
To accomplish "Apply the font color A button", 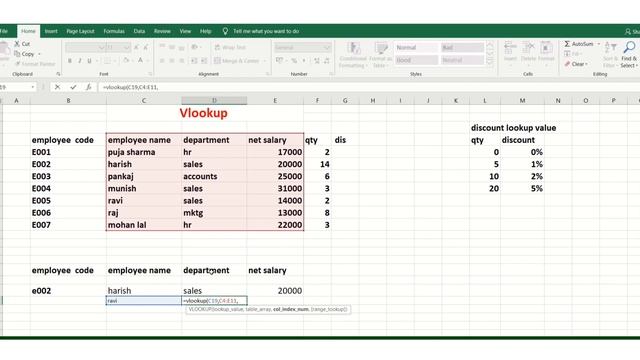I will click(x=140, y=61).
